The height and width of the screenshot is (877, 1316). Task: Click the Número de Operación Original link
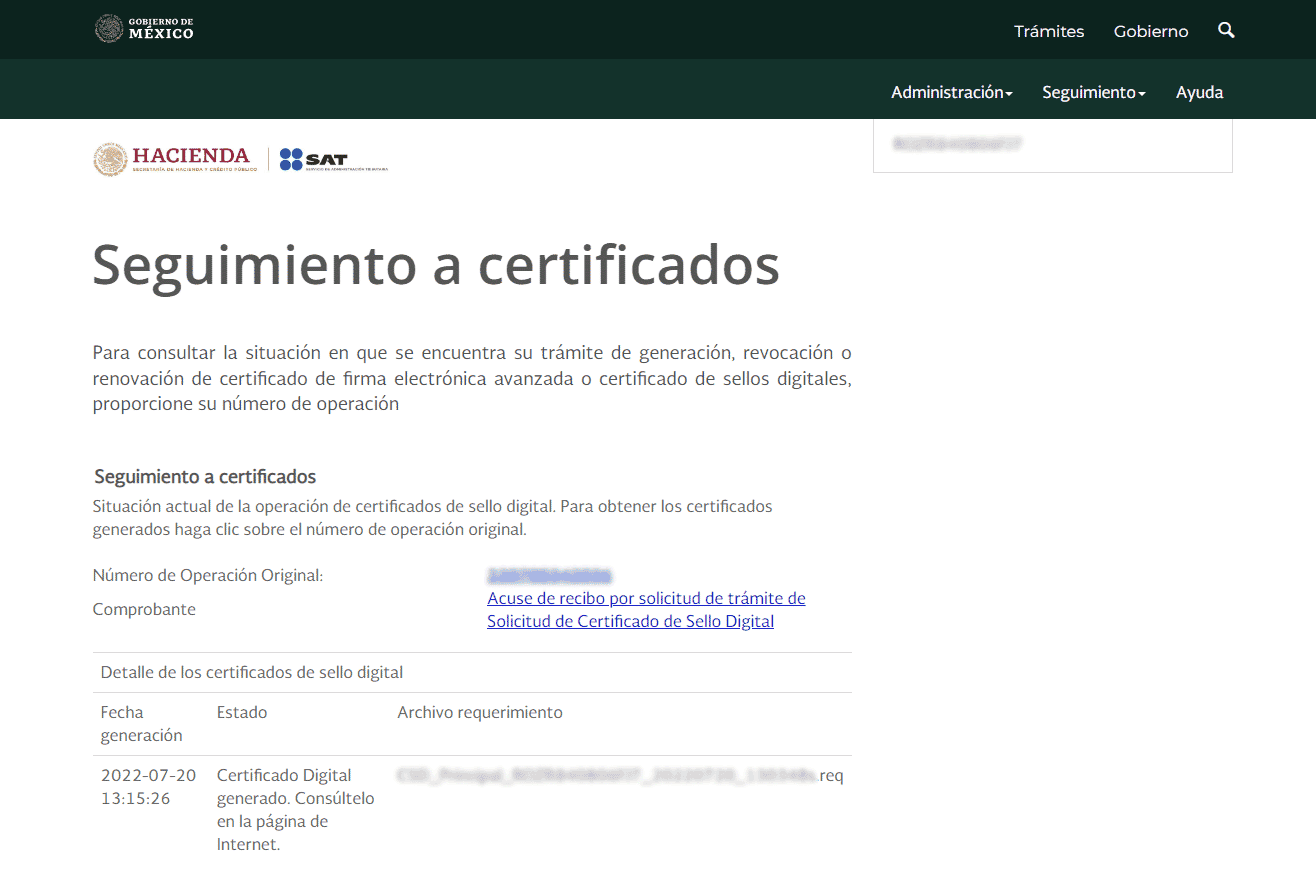548,575
